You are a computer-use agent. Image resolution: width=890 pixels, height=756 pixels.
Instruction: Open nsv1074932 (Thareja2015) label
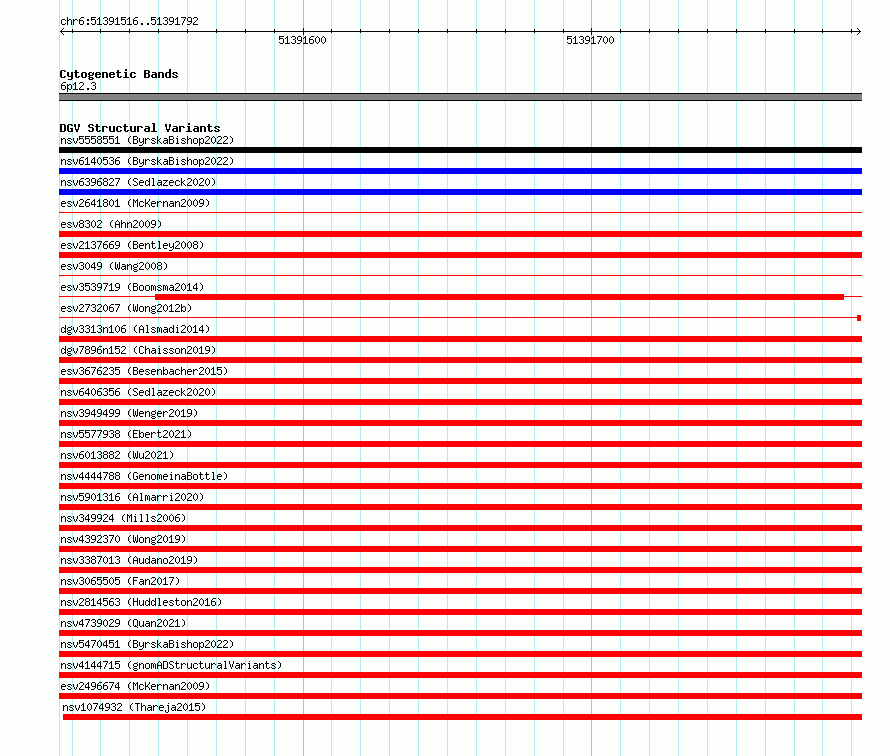tap(134, 707)
